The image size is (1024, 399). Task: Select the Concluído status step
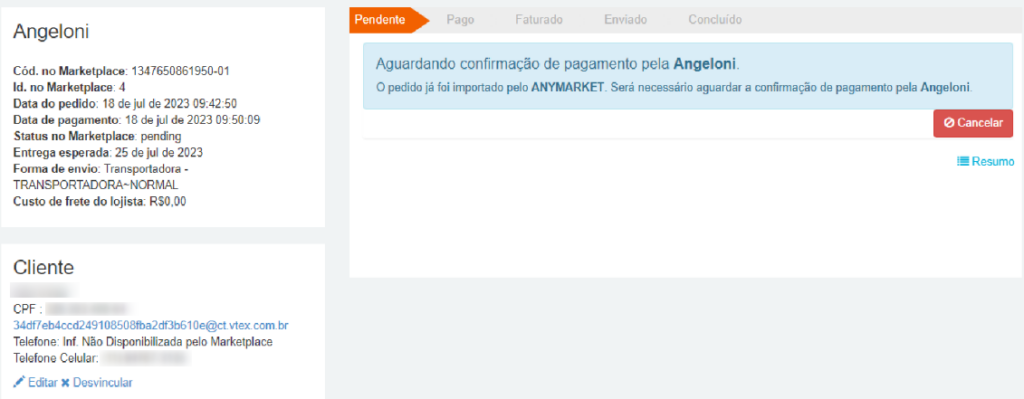(715, 20)
